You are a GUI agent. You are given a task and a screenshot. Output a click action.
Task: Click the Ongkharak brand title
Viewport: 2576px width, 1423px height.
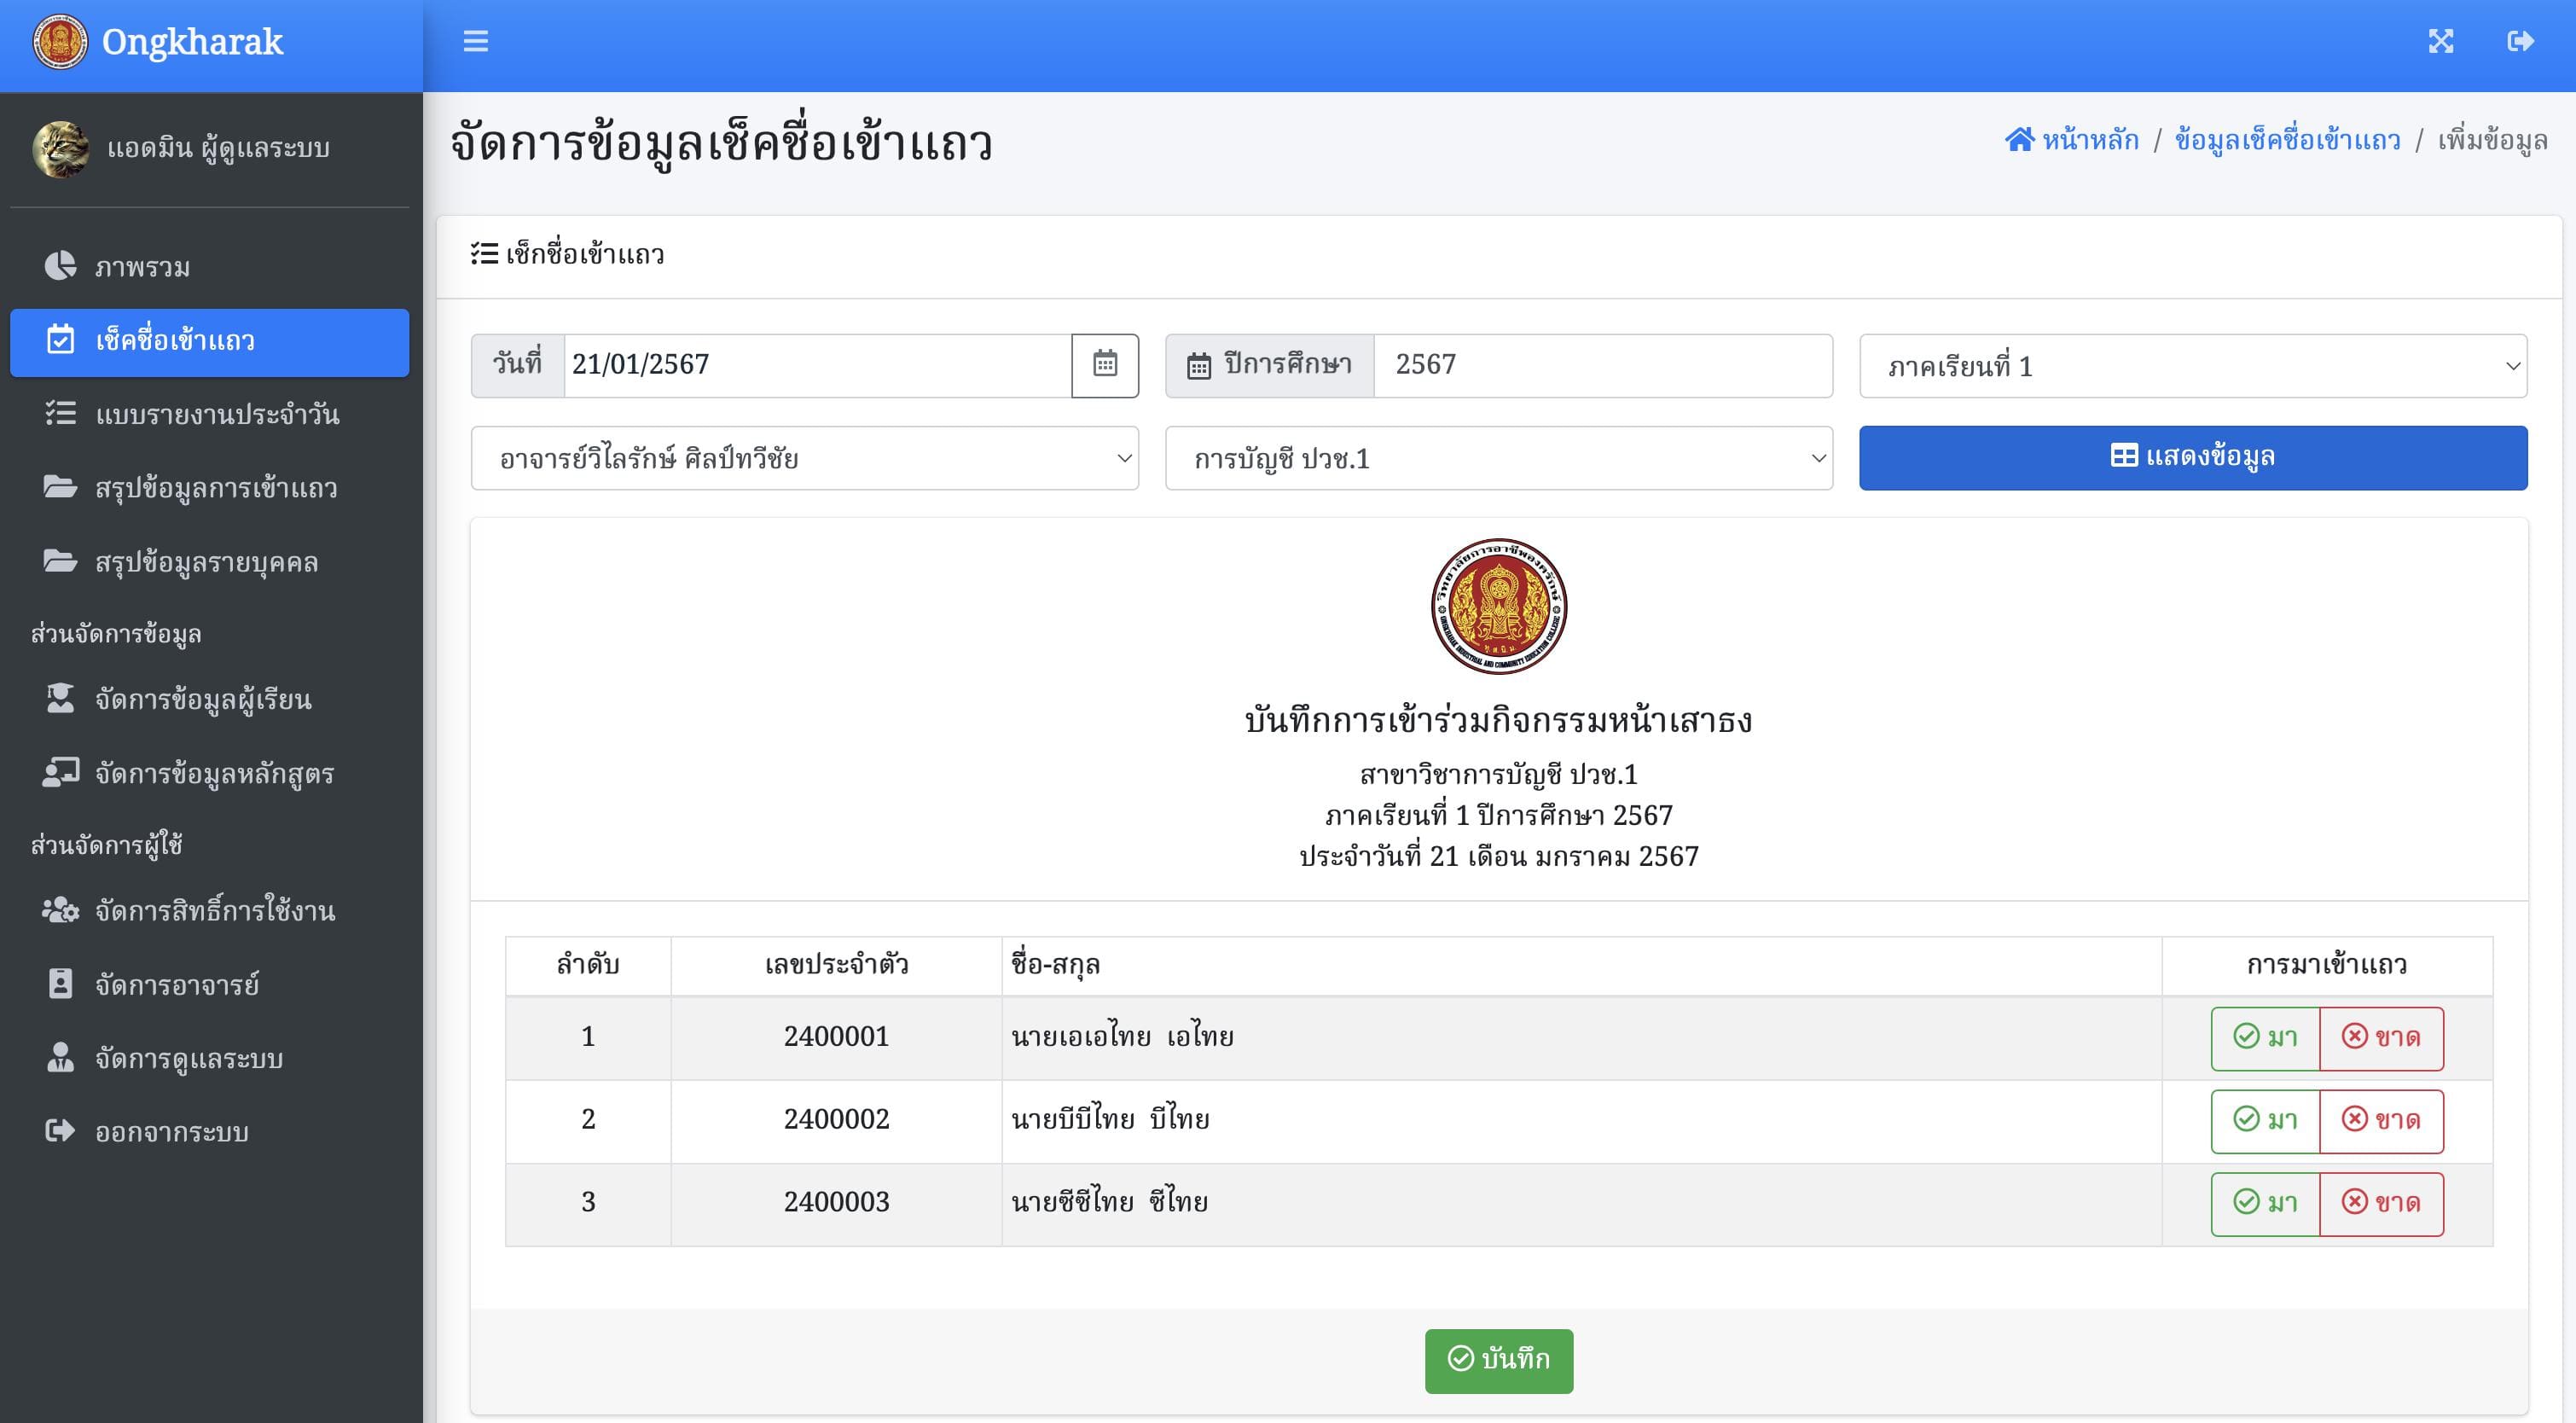click(x=193, y=42)
